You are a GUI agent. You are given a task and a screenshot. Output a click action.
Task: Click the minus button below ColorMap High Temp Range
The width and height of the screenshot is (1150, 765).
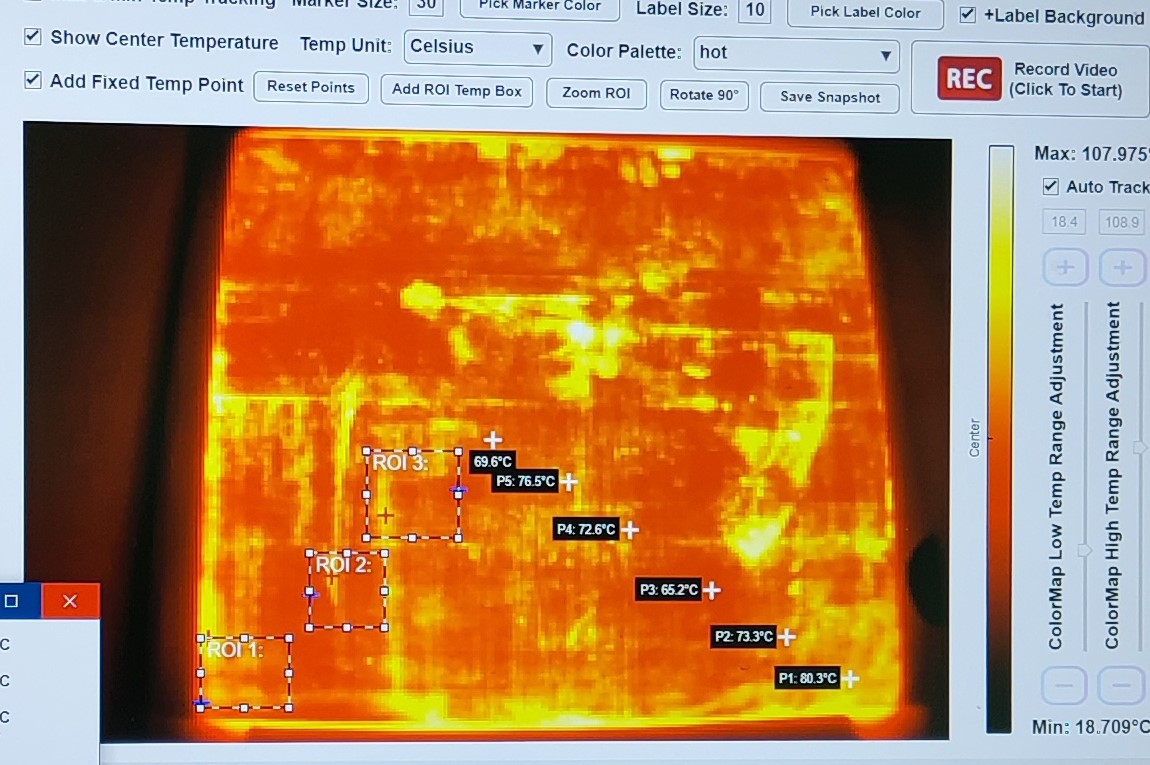coord(1121,686)
